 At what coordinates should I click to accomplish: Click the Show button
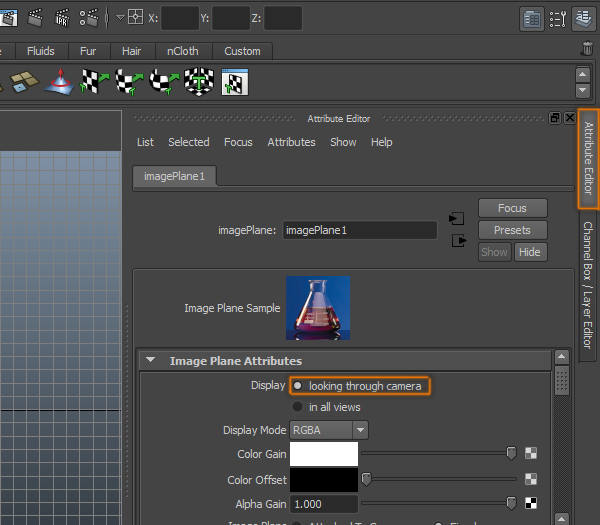[x=494, y=252]
